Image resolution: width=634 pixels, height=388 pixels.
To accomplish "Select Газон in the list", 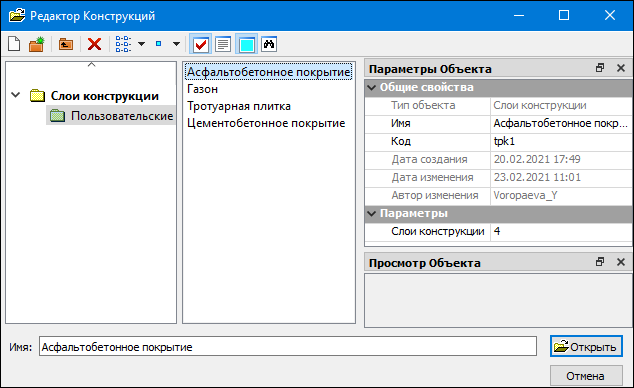I will pyautogui.click(x=202, y=89).
